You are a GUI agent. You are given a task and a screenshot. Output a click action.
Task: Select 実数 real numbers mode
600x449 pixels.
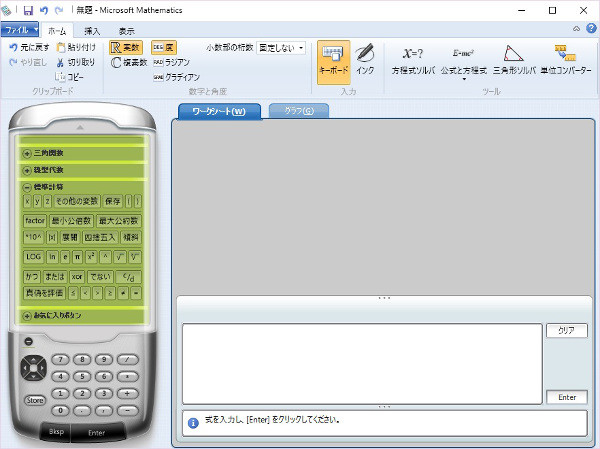[126, 47]
